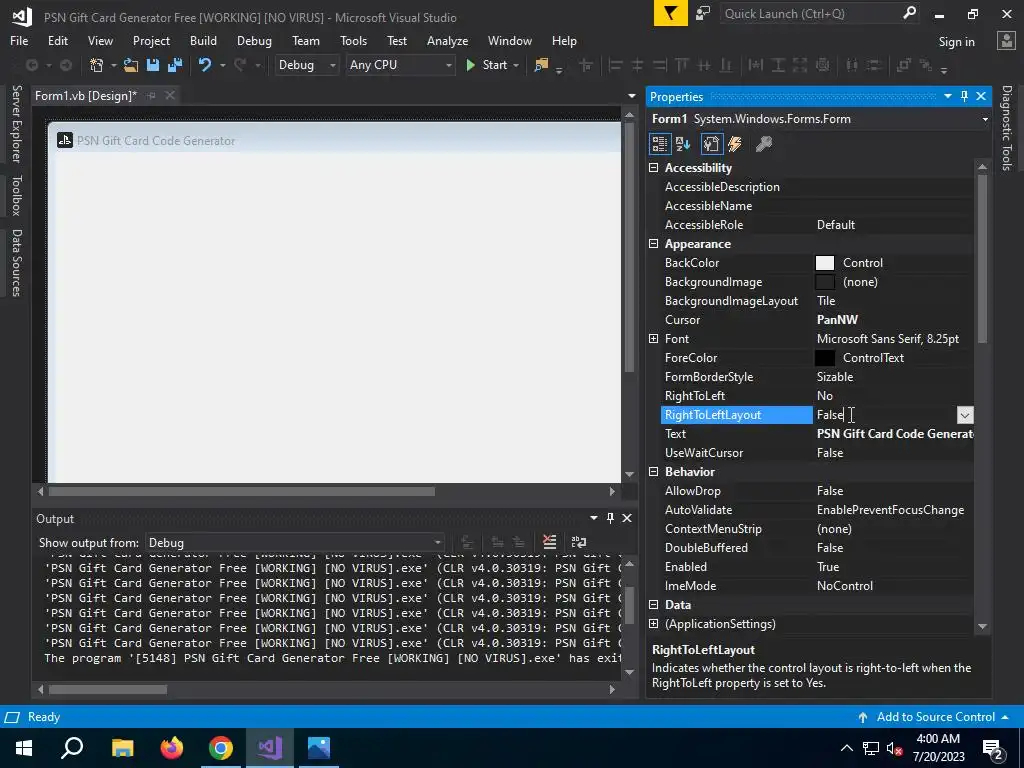Open the Project menu
1024x768 pixels.
(151, 40)
